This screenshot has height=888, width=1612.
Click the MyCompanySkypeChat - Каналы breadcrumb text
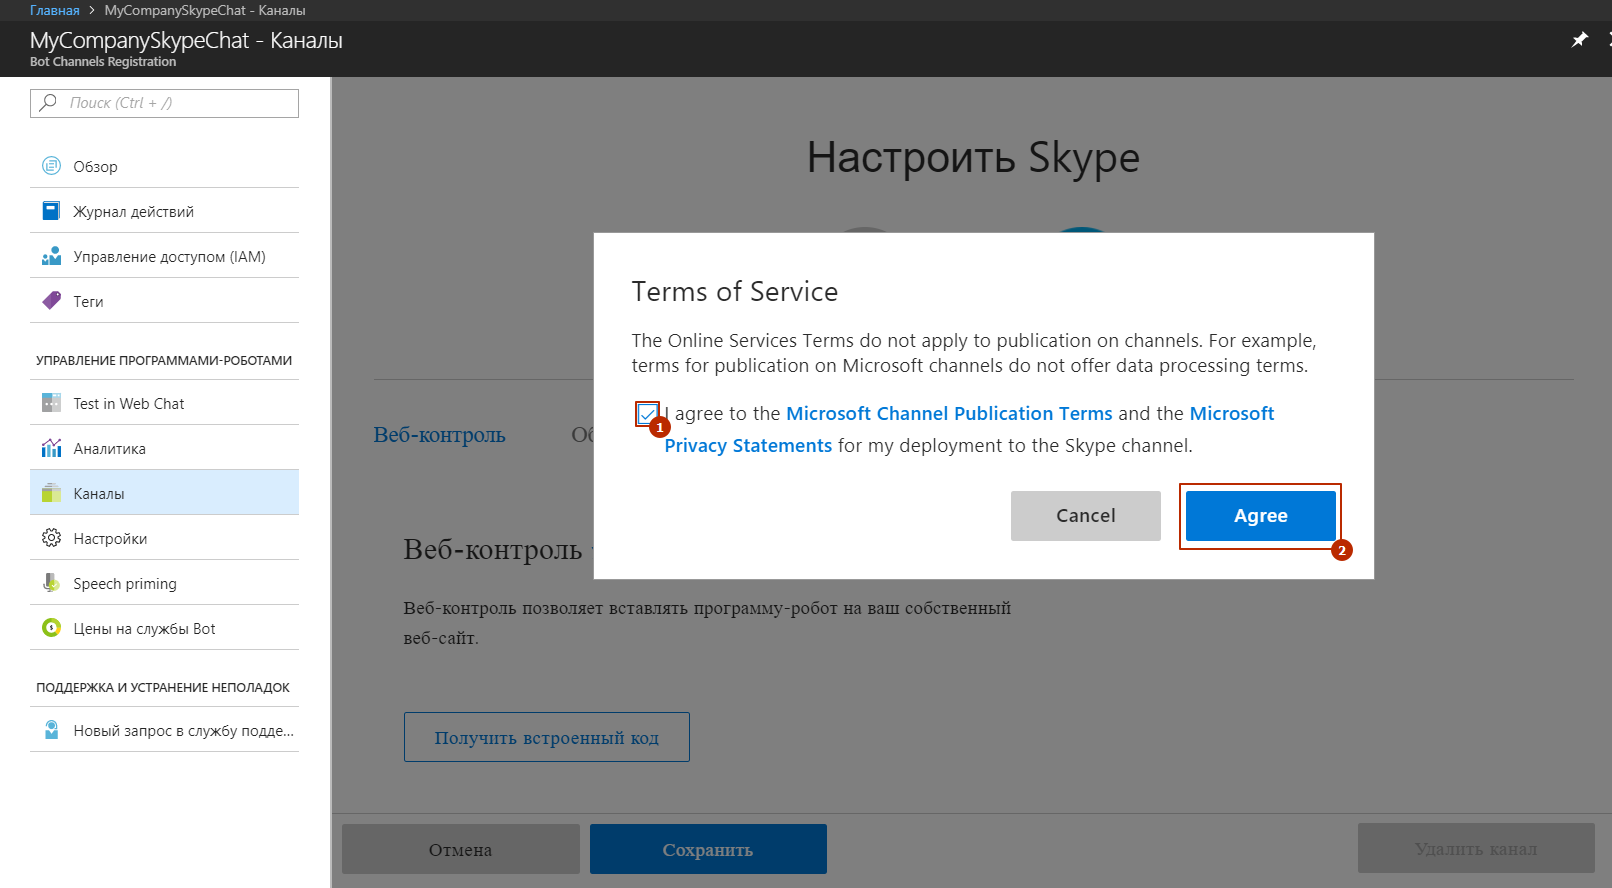pos(205,11)
